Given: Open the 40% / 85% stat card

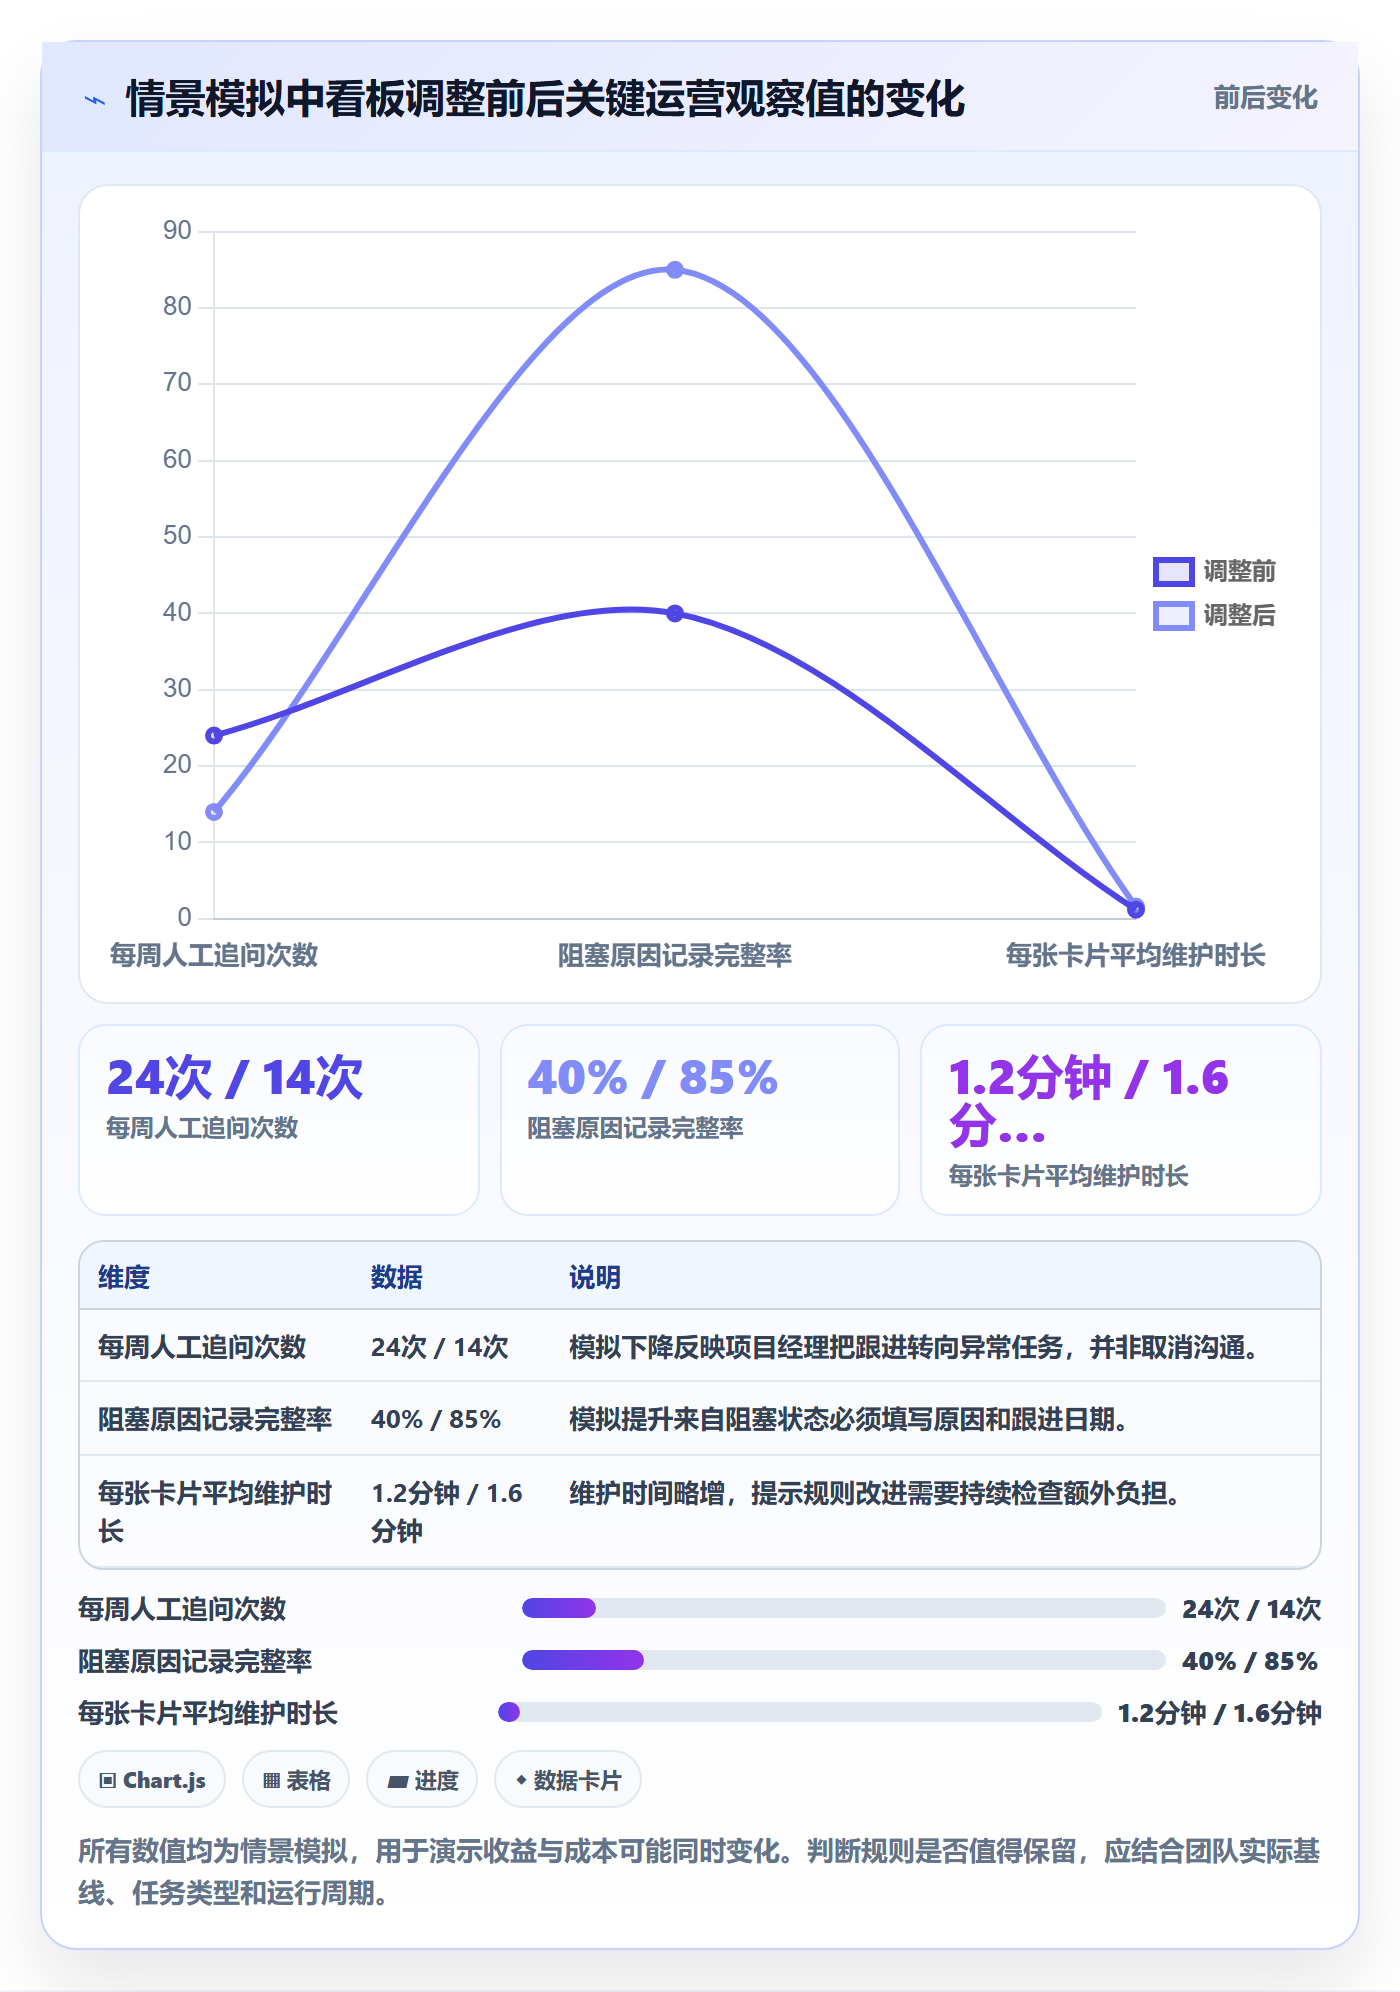Looking at the screenshot, I should pos(700,1120).
